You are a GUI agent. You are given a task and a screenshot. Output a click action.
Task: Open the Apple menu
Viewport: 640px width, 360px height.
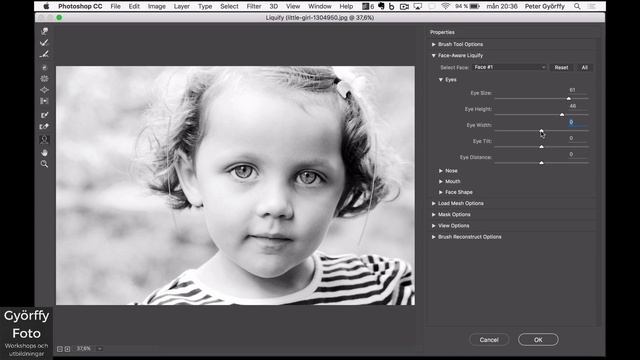coord(46,6)
